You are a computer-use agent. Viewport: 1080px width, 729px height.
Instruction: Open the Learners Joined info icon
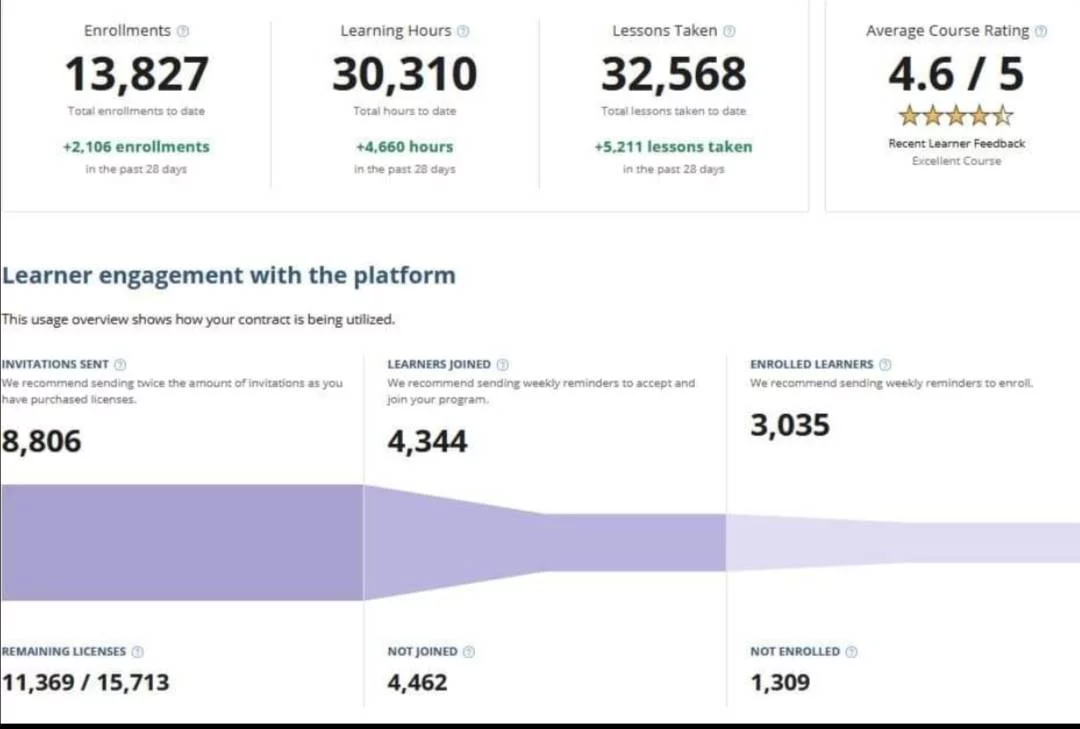click(503, 365)
